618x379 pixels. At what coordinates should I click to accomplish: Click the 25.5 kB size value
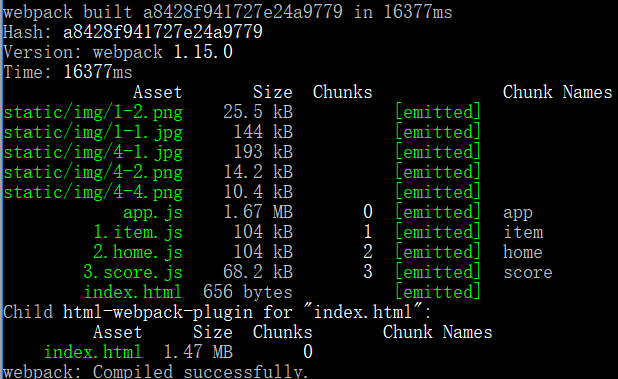(258, 112)
